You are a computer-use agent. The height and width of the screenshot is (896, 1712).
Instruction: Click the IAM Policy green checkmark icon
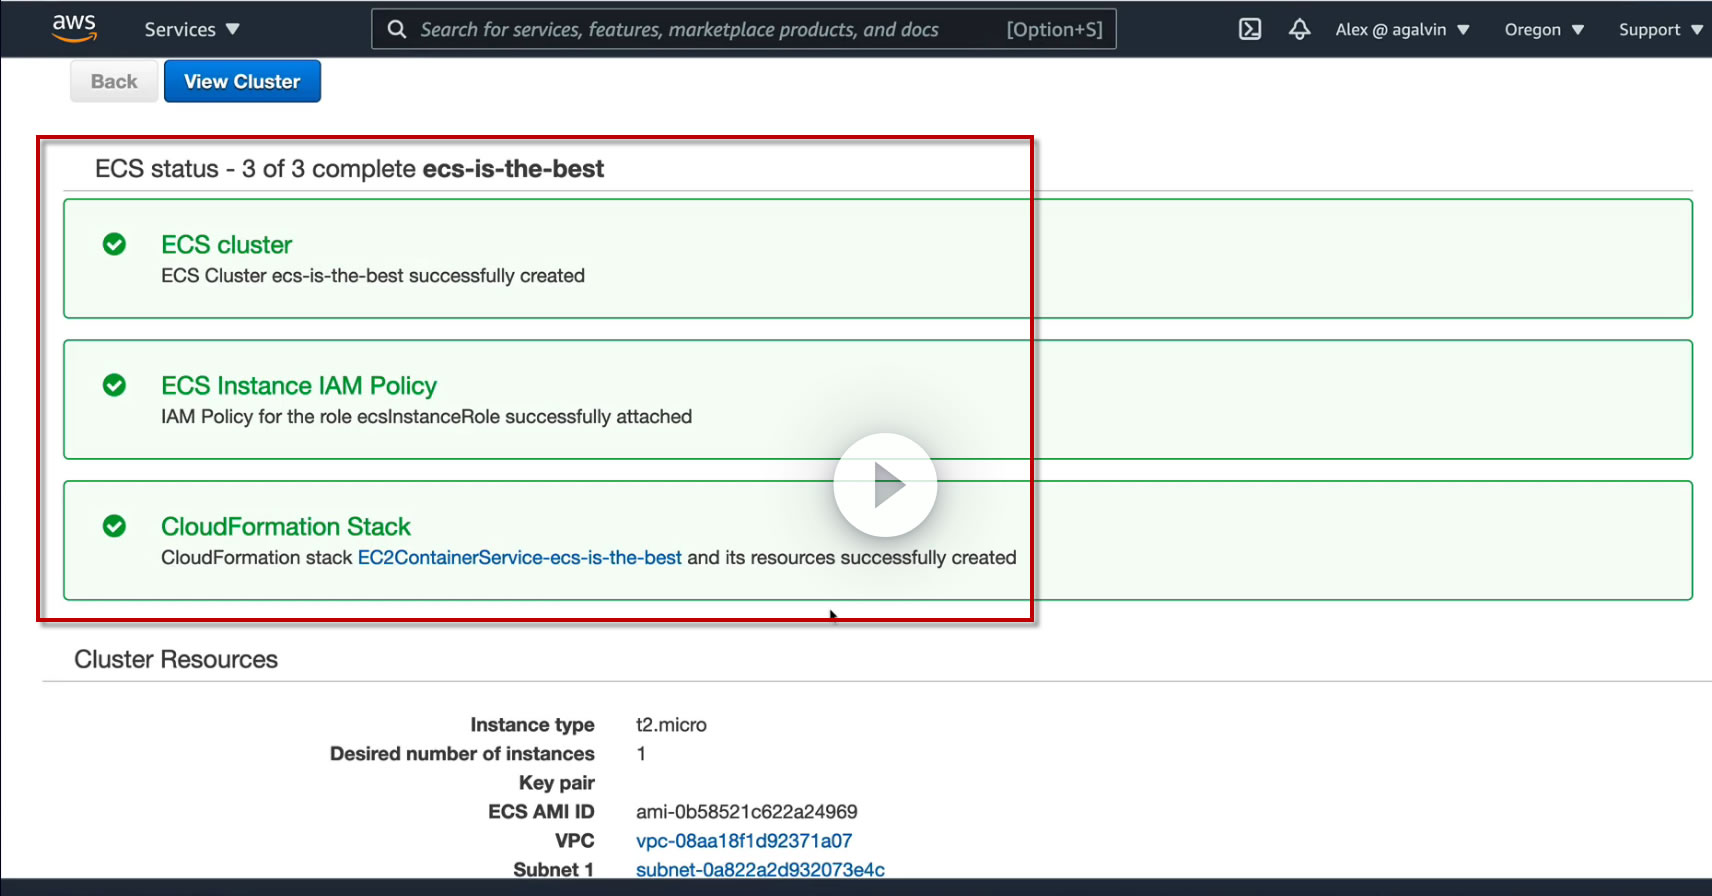(x=115, y=385)
